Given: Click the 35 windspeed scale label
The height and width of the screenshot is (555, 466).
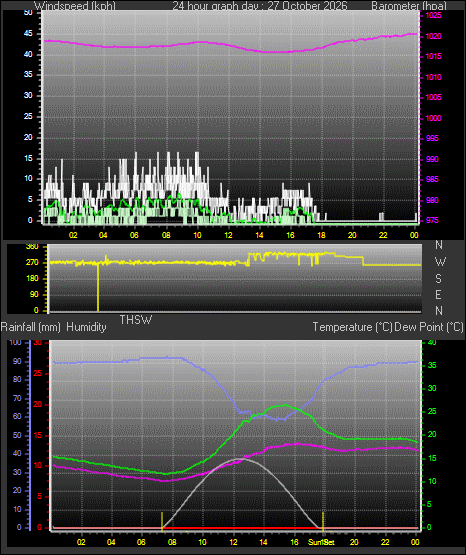Looking at the screenshot, I should pyautogui.click(x=28, y=75).
